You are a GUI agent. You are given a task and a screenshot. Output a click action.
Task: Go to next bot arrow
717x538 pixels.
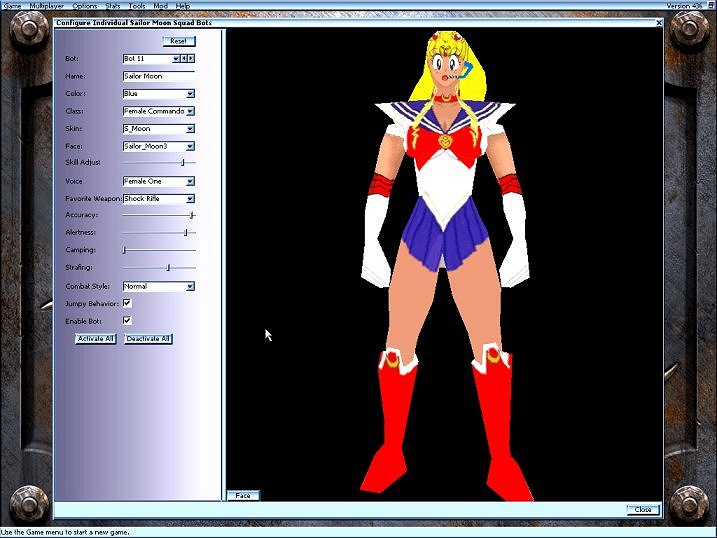click(x=191, y=59)
